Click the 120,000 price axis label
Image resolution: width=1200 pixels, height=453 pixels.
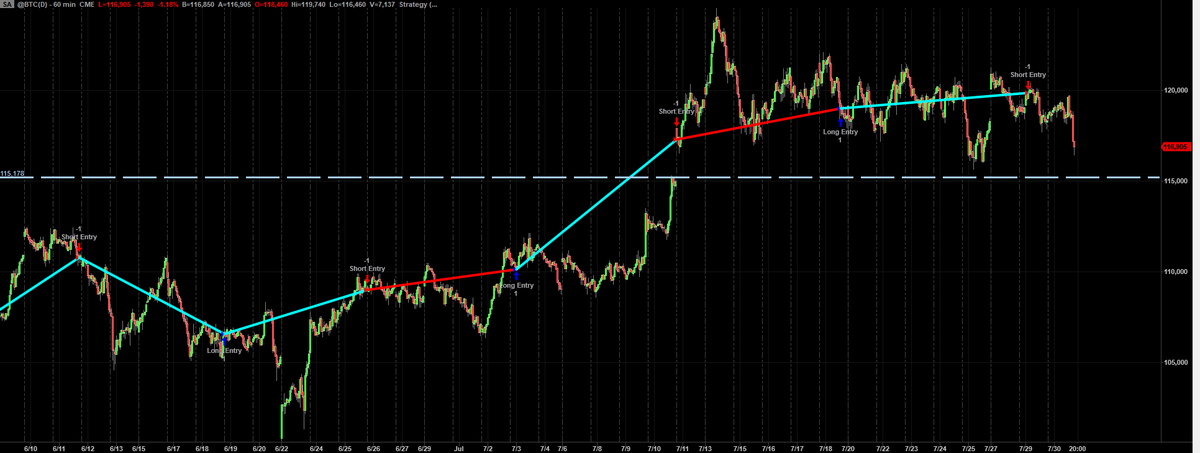(1175, 90)
